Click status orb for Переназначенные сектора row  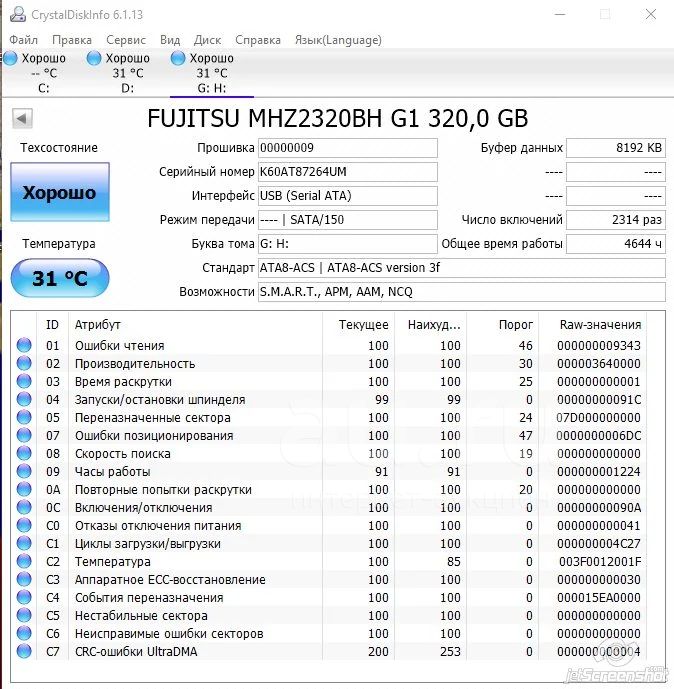click(x=24, y=417)
